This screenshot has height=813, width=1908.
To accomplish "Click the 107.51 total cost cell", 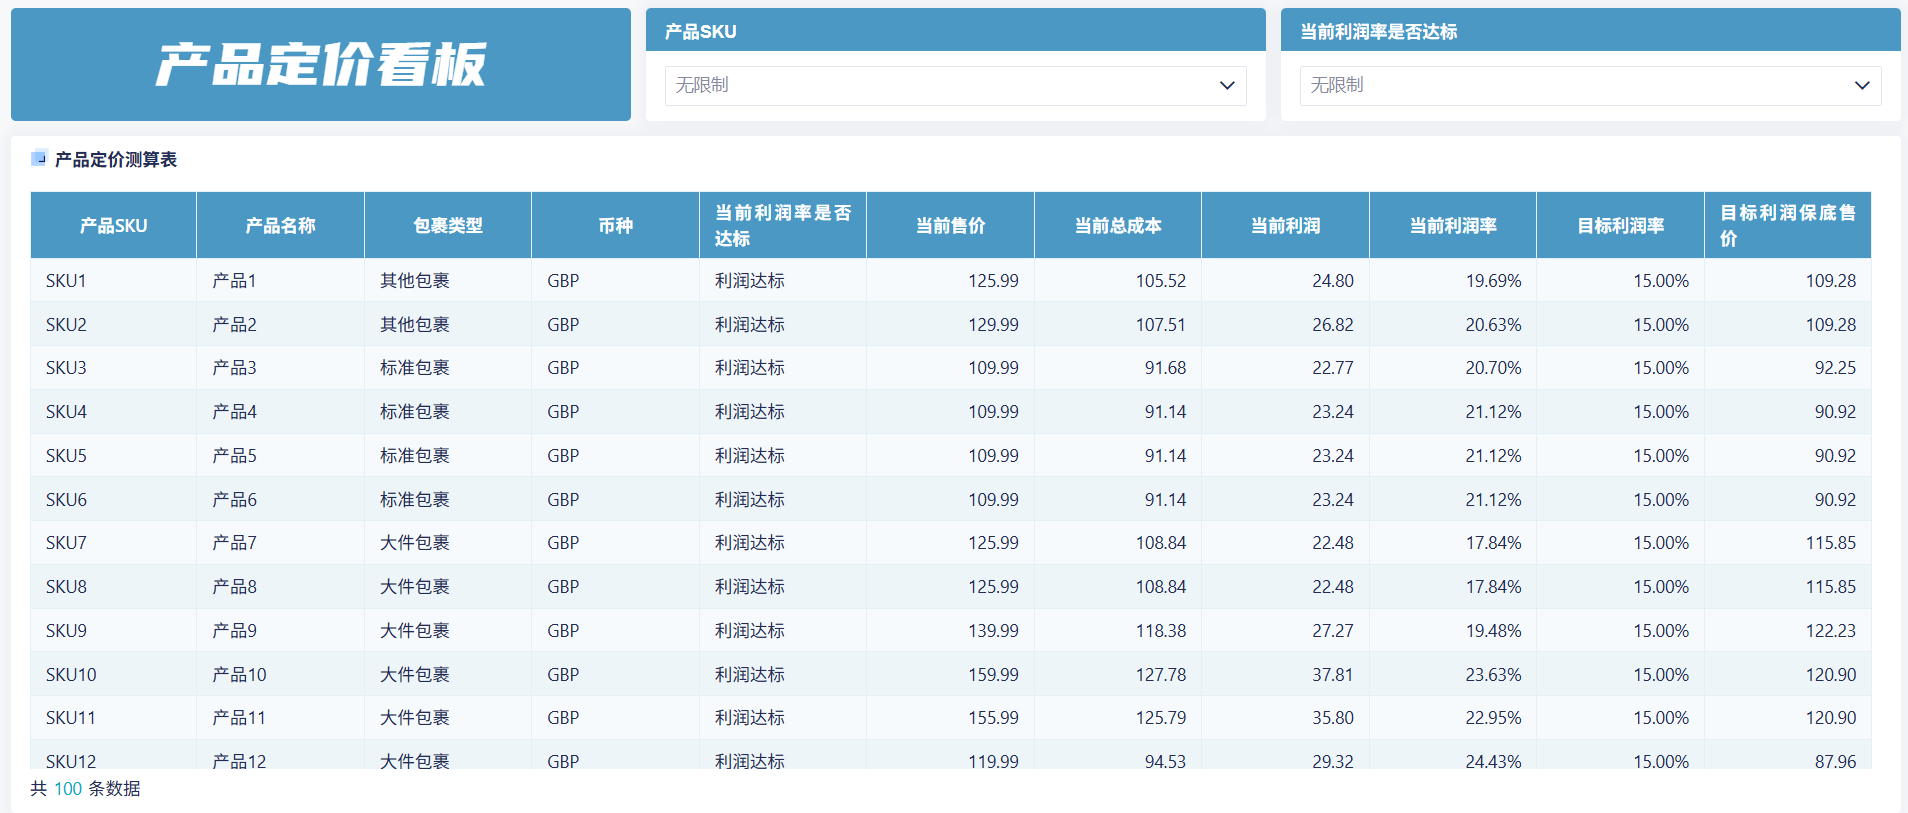I will tap(1118, 325).
